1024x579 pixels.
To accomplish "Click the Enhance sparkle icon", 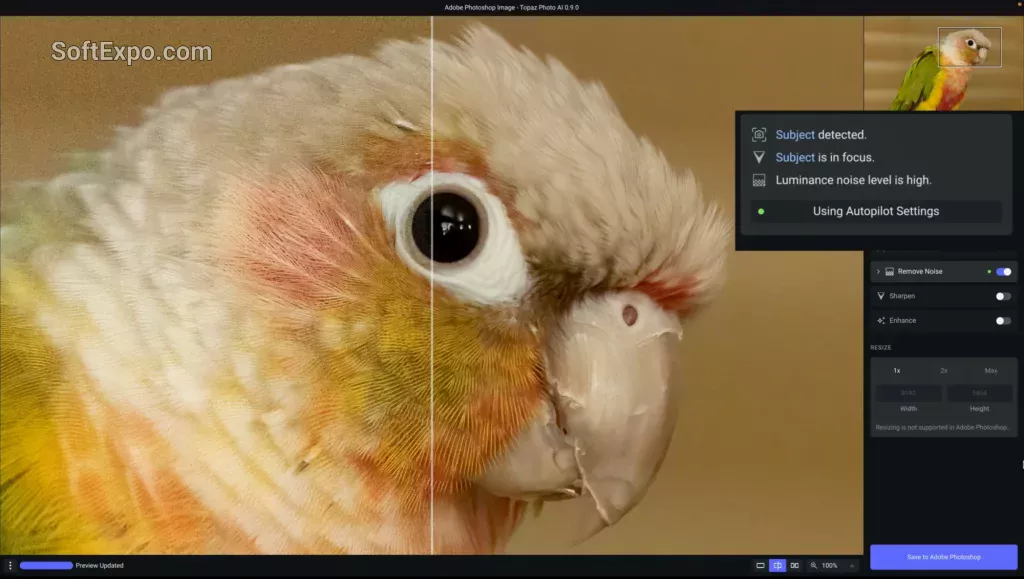I will click(881, 321).
